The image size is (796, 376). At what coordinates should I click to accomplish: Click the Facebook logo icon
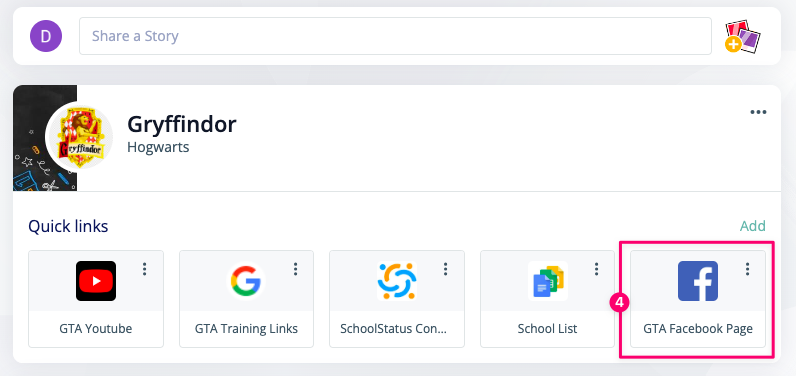pos(698,281)
